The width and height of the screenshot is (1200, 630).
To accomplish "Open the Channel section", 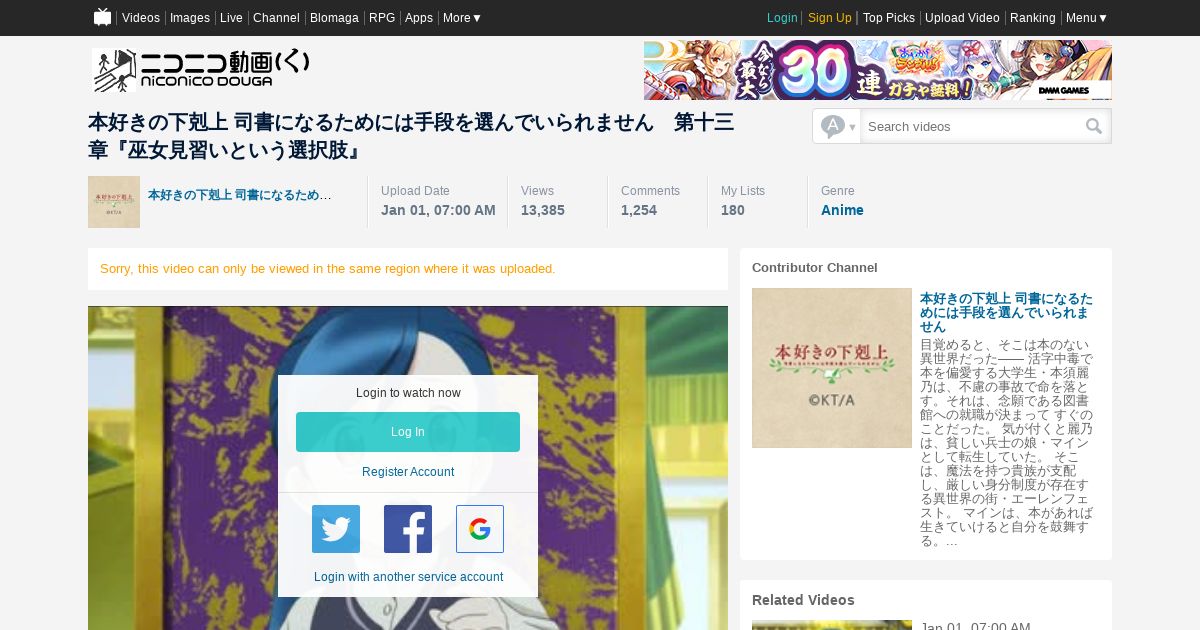I will click(276, 18).
